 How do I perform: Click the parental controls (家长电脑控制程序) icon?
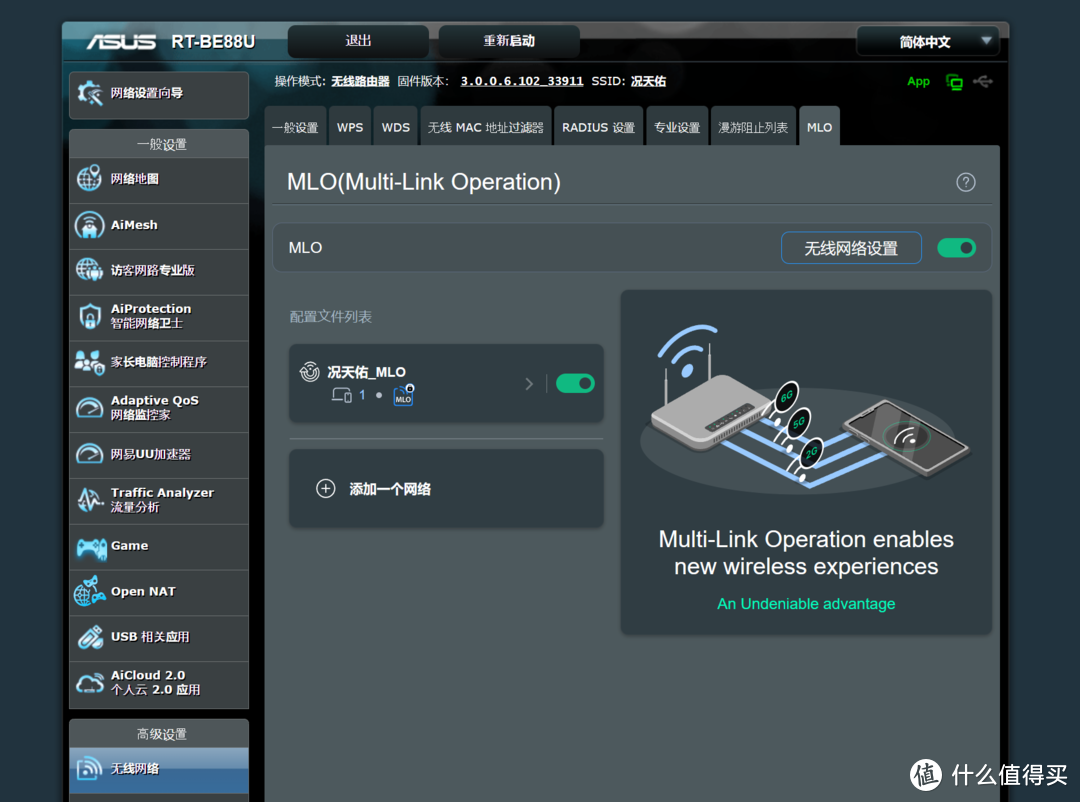pos(90,362)
